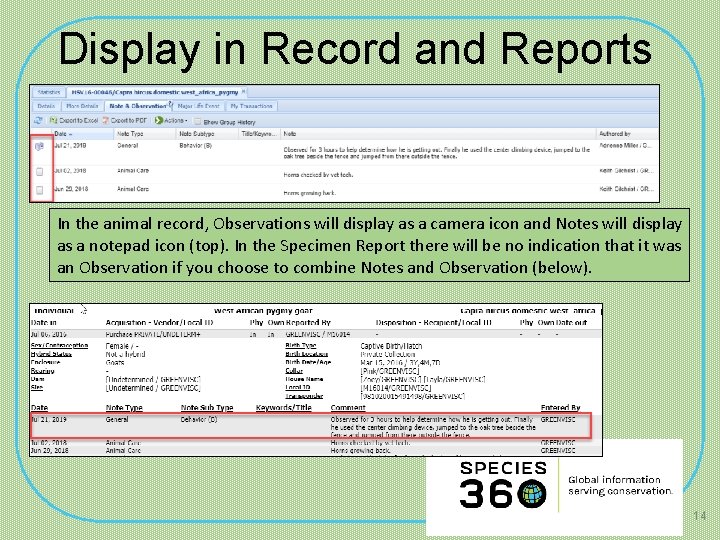
Task: Click the observation camera icon for Jul 21 row
Action: coord(39,146)
